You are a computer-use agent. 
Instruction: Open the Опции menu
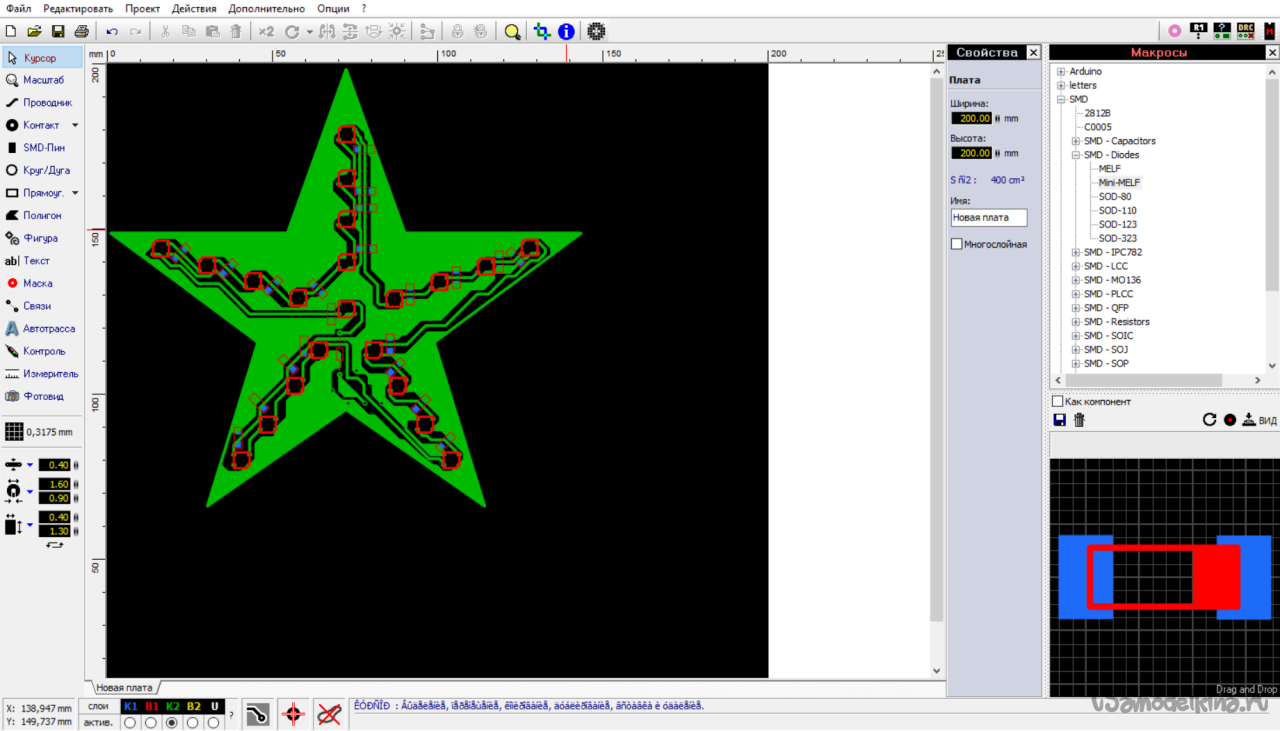click(x=333, y=8)
